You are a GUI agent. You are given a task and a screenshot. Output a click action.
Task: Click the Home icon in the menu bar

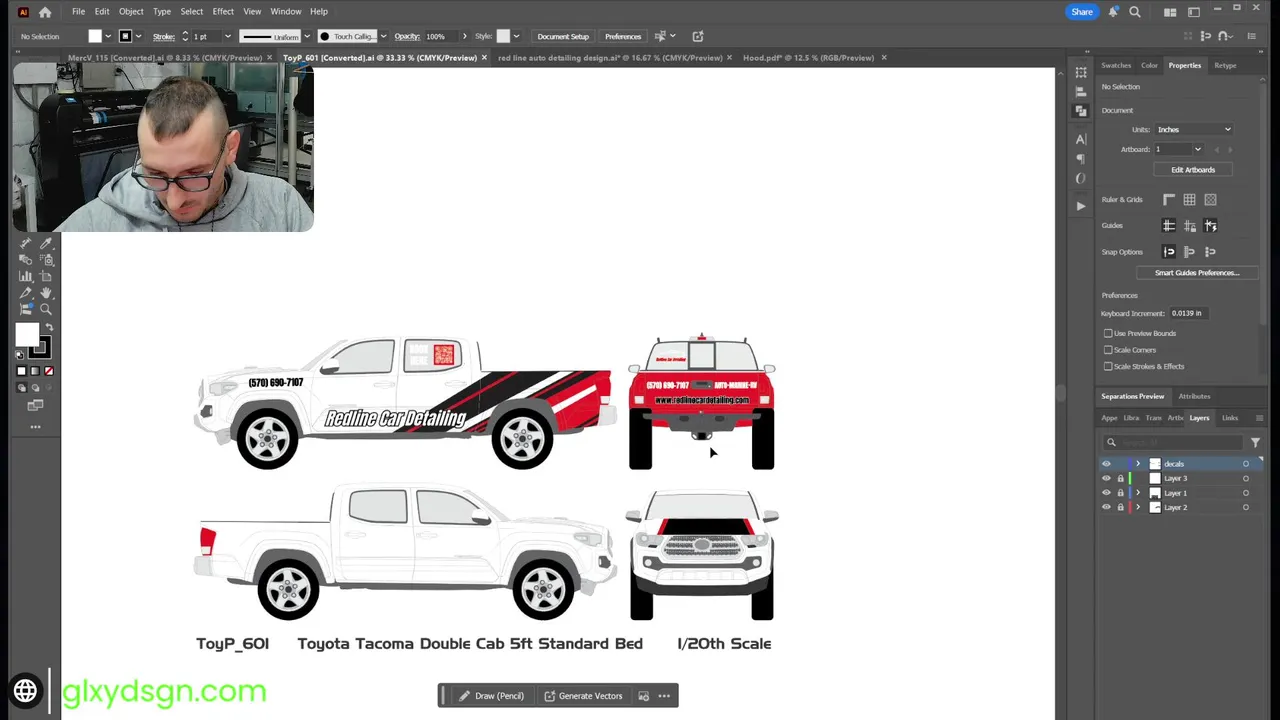[x=45, y=12]
